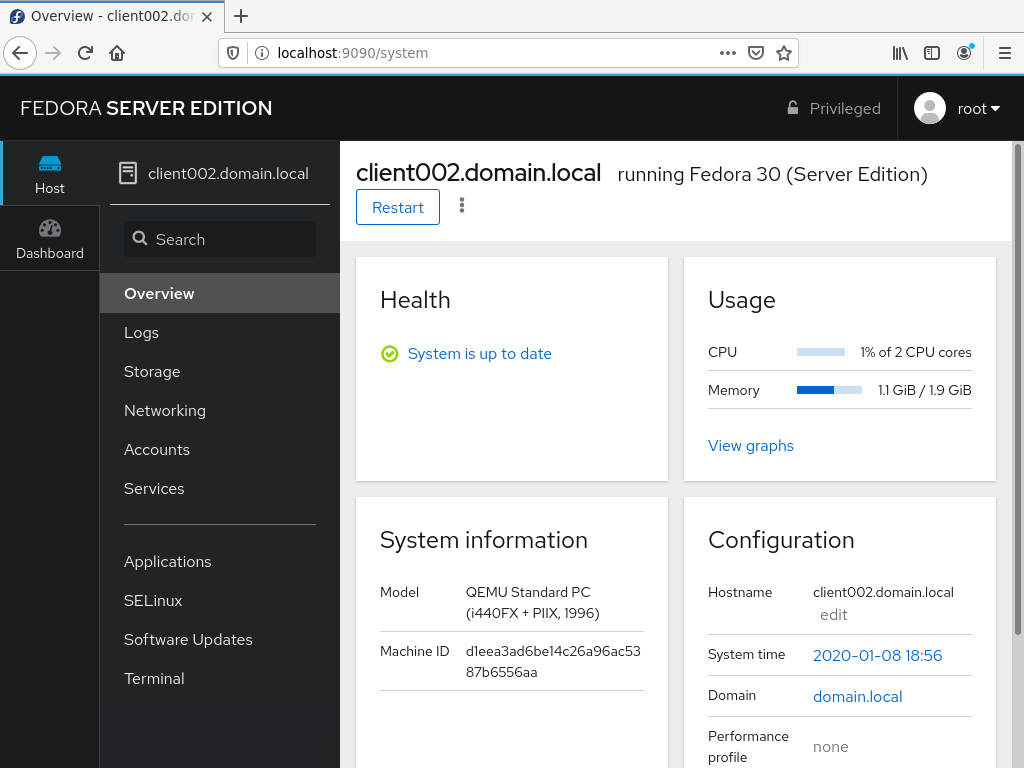Change the system time 2020-01-08 18:56

(877, 656)
